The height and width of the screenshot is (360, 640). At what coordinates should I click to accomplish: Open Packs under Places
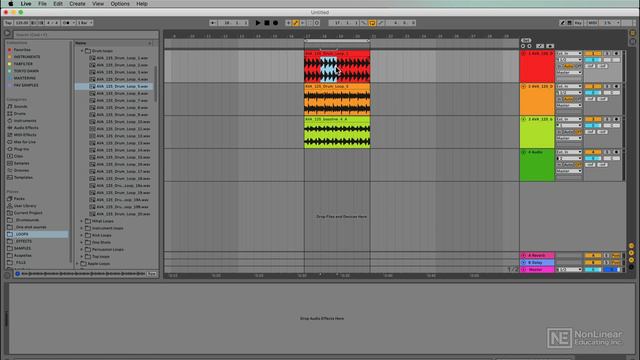click(x=19, y=199)
